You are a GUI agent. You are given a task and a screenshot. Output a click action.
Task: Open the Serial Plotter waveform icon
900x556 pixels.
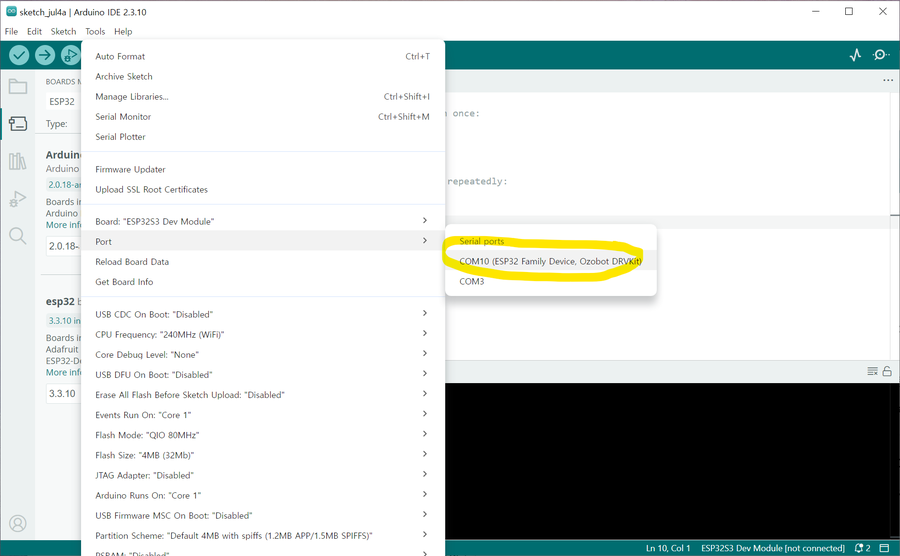[855, 55]
